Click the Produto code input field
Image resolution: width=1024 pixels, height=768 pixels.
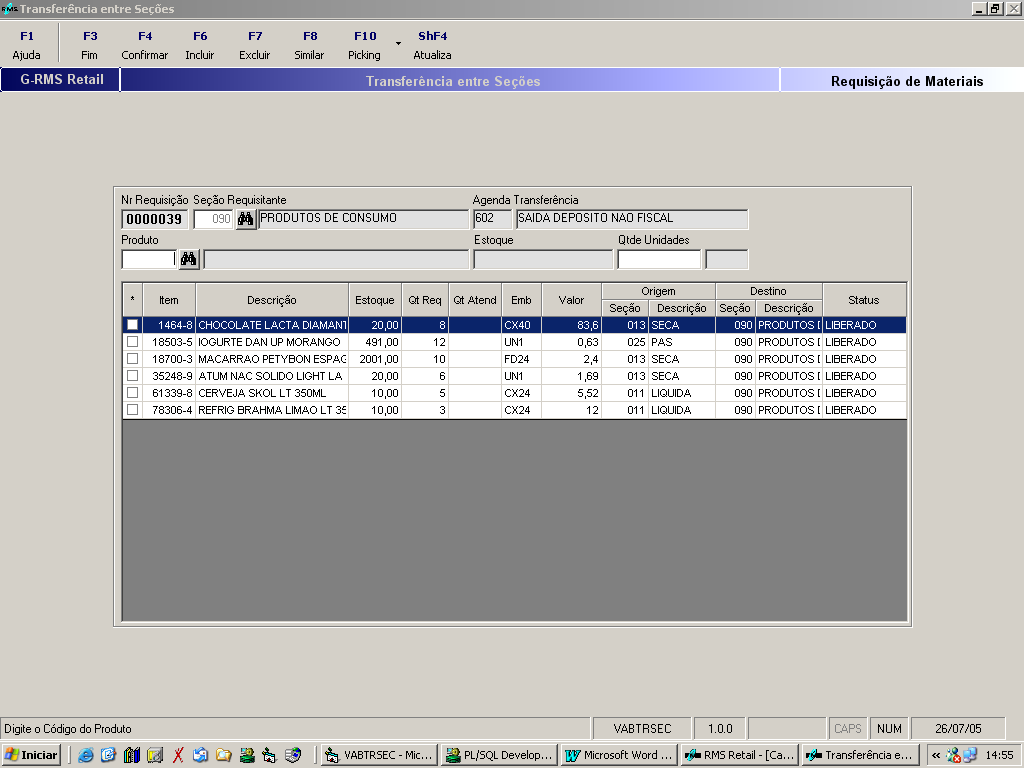coord(149,259)
